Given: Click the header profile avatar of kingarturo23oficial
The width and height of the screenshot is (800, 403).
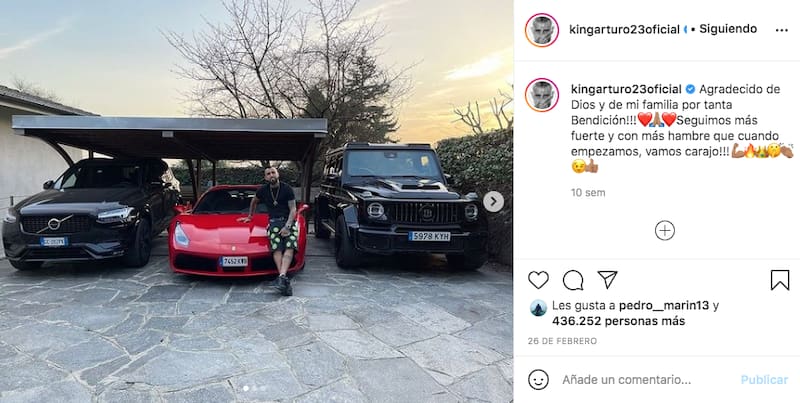Looking at the screenshot, I should click(541, 30).
